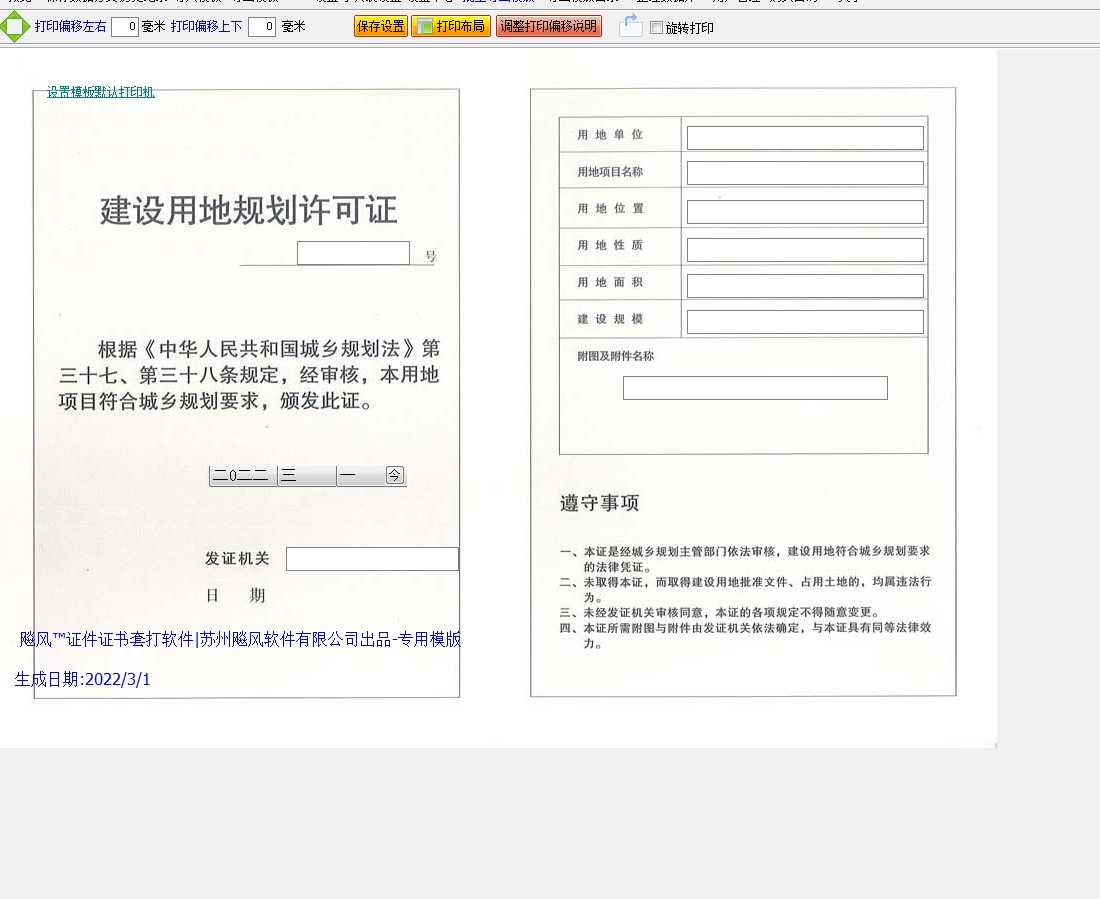Select the 用地面积 input field
1100x899 pixels.
pos(805,286)
